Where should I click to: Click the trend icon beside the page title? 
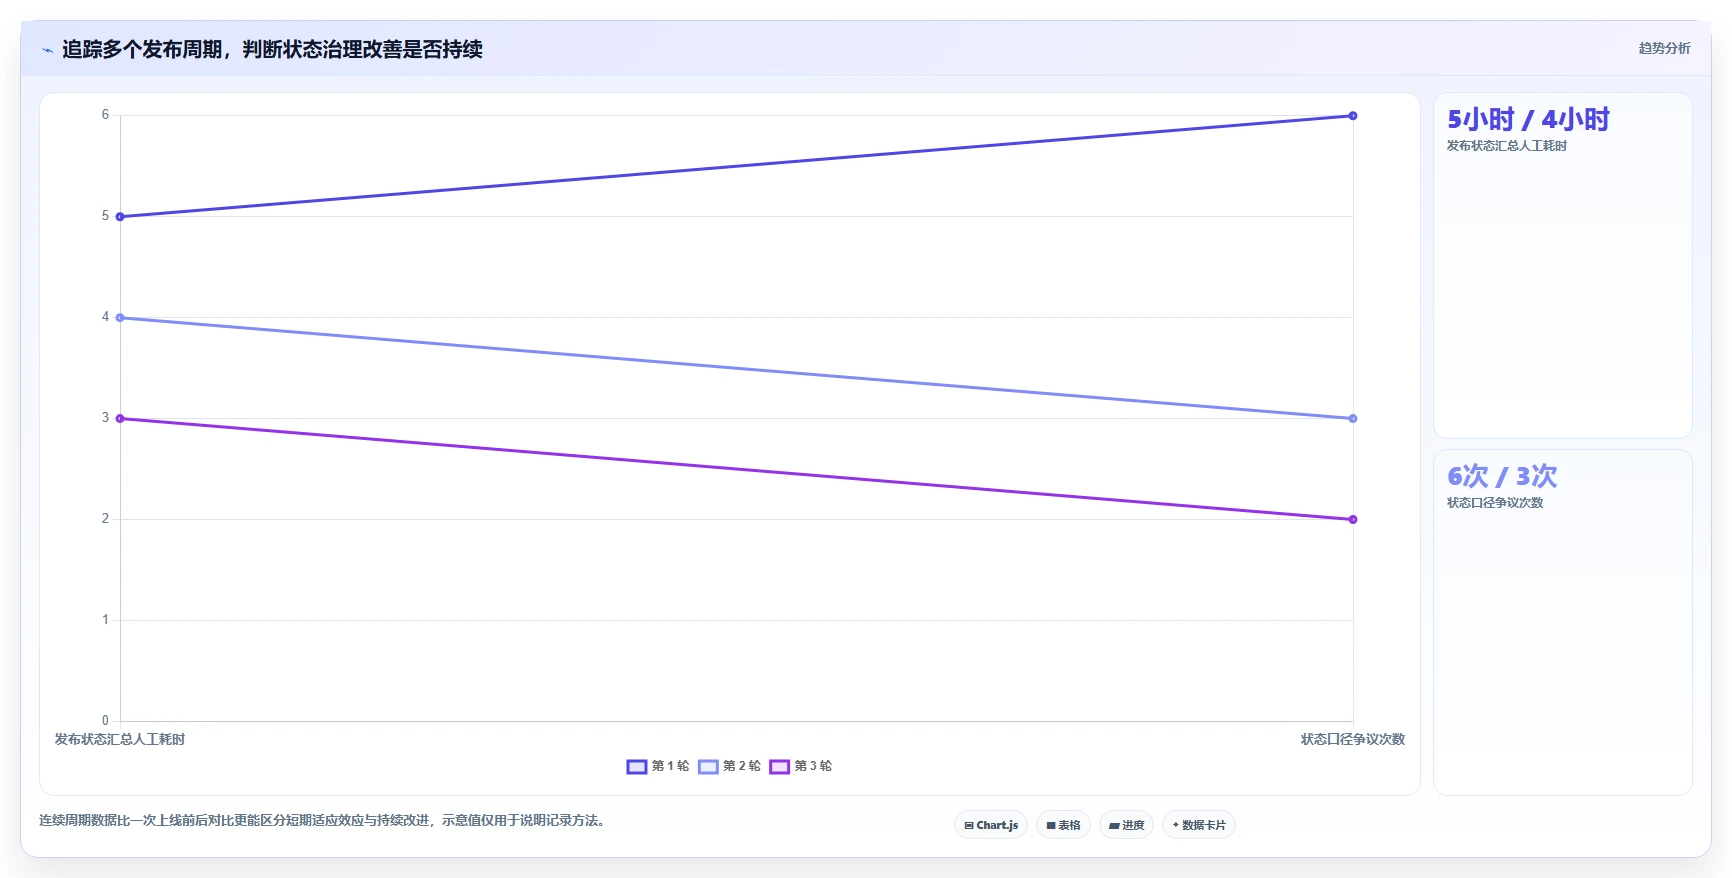tap(47, 50)
